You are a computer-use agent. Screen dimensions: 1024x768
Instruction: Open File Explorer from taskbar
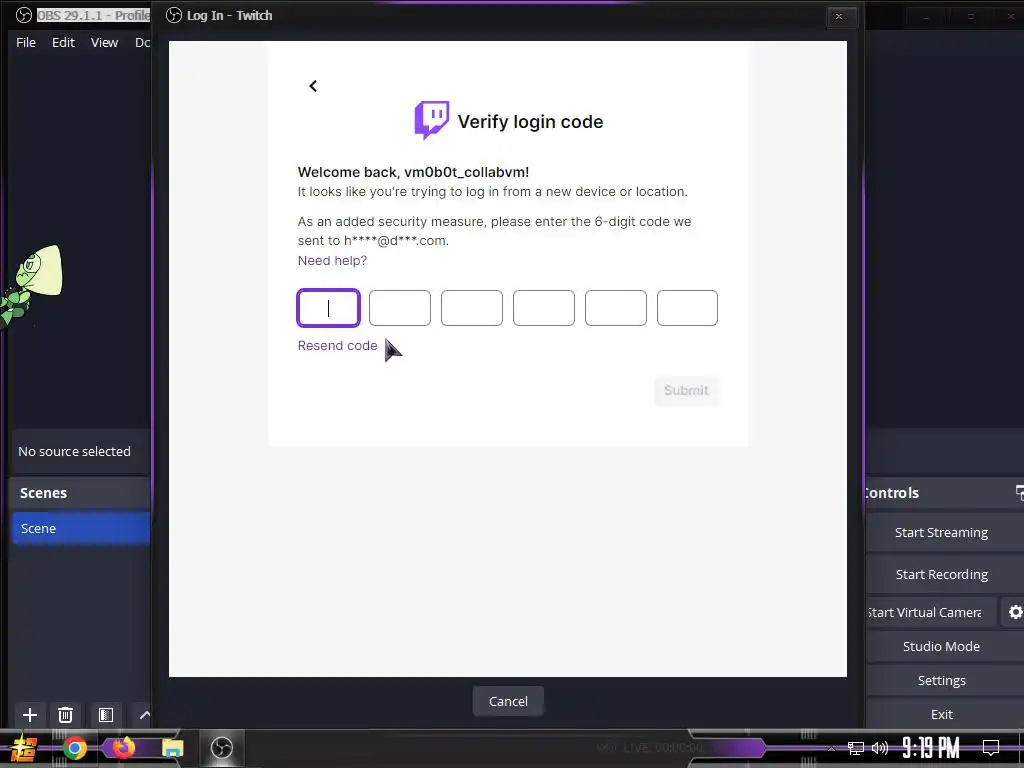(172, 748)
